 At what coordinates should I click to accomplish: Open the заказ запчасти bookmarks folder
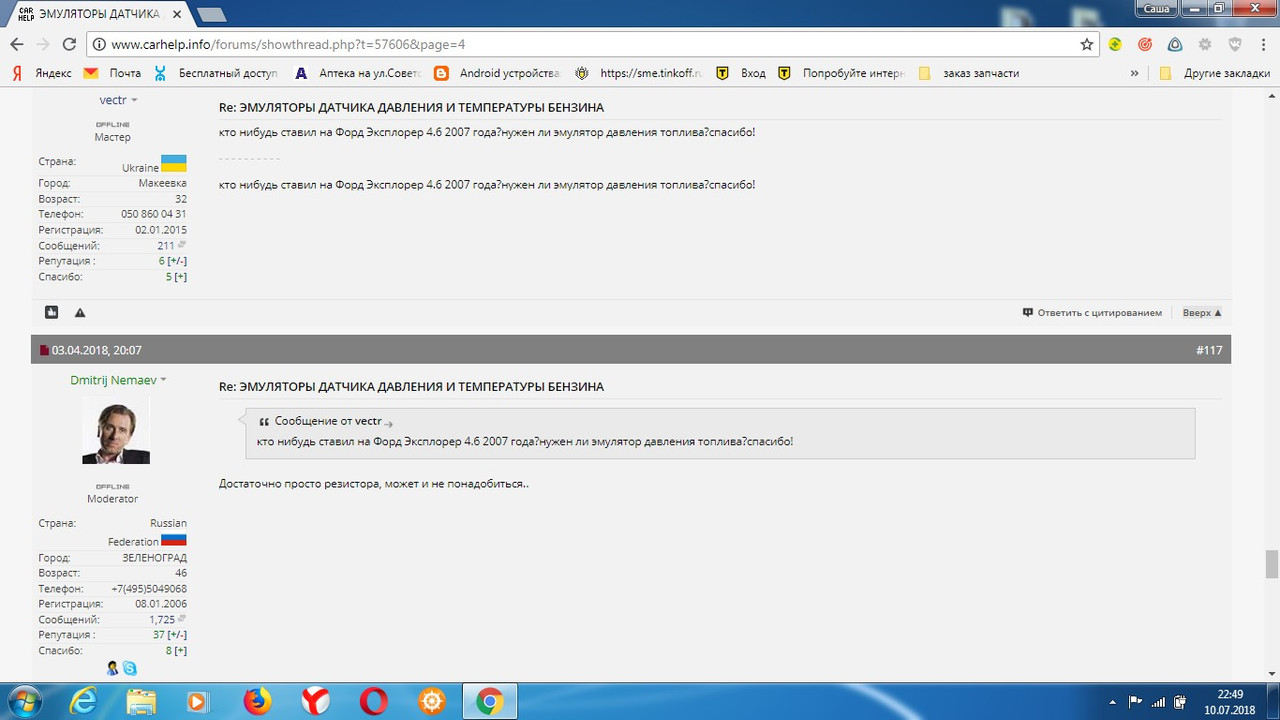point(968,73)
